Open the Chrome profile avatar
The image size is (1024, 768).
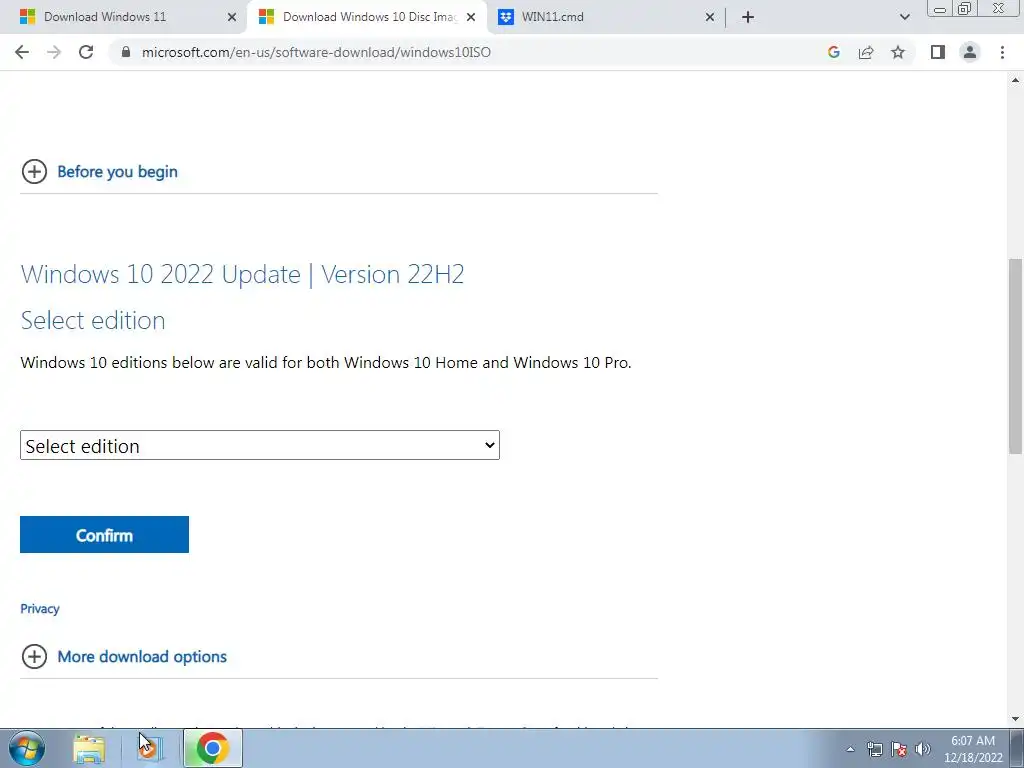point(970,52)
